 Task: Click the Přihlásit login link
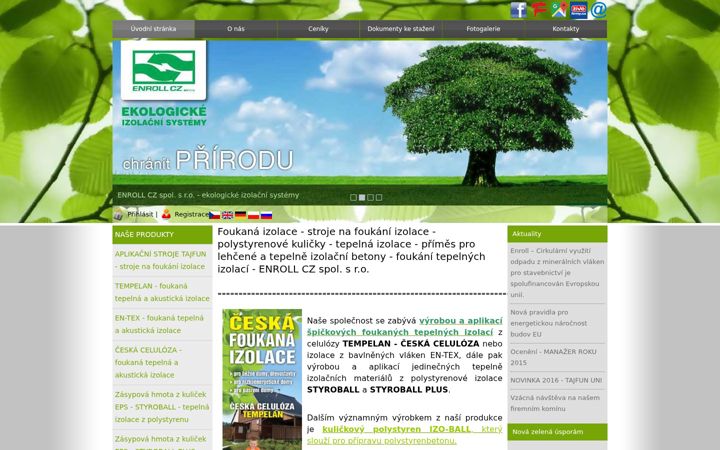140,214
